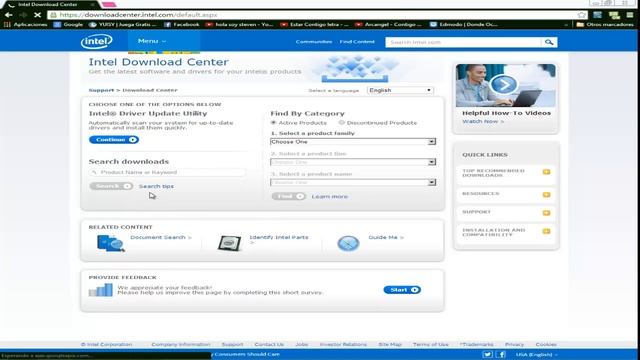Click the bookmark star in address bar
The width and height of the screenshot is (640, 360).
581,15
